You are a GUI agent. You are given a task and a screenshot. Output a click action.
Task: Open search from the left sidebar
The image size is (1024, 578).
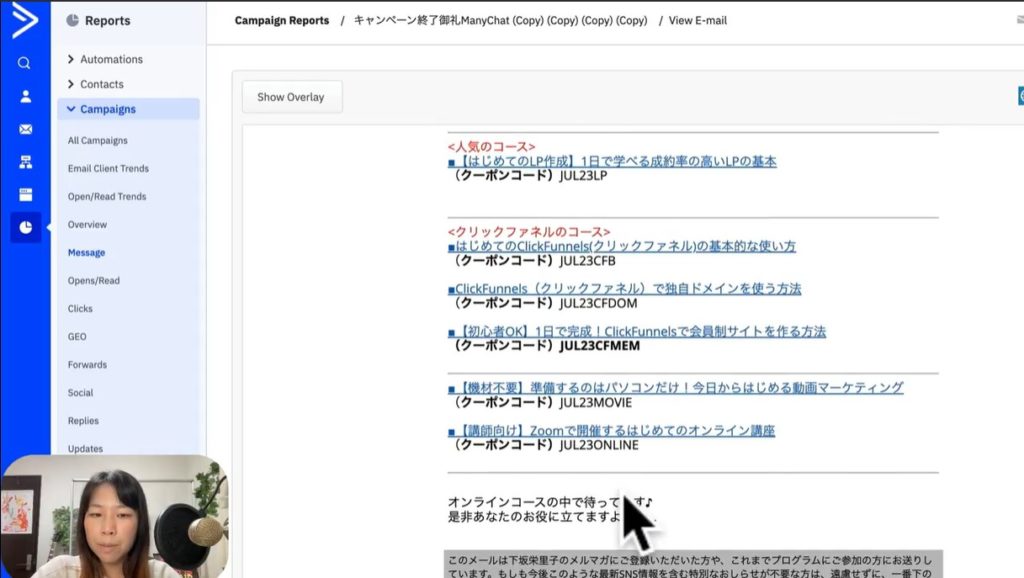(25, 63)
